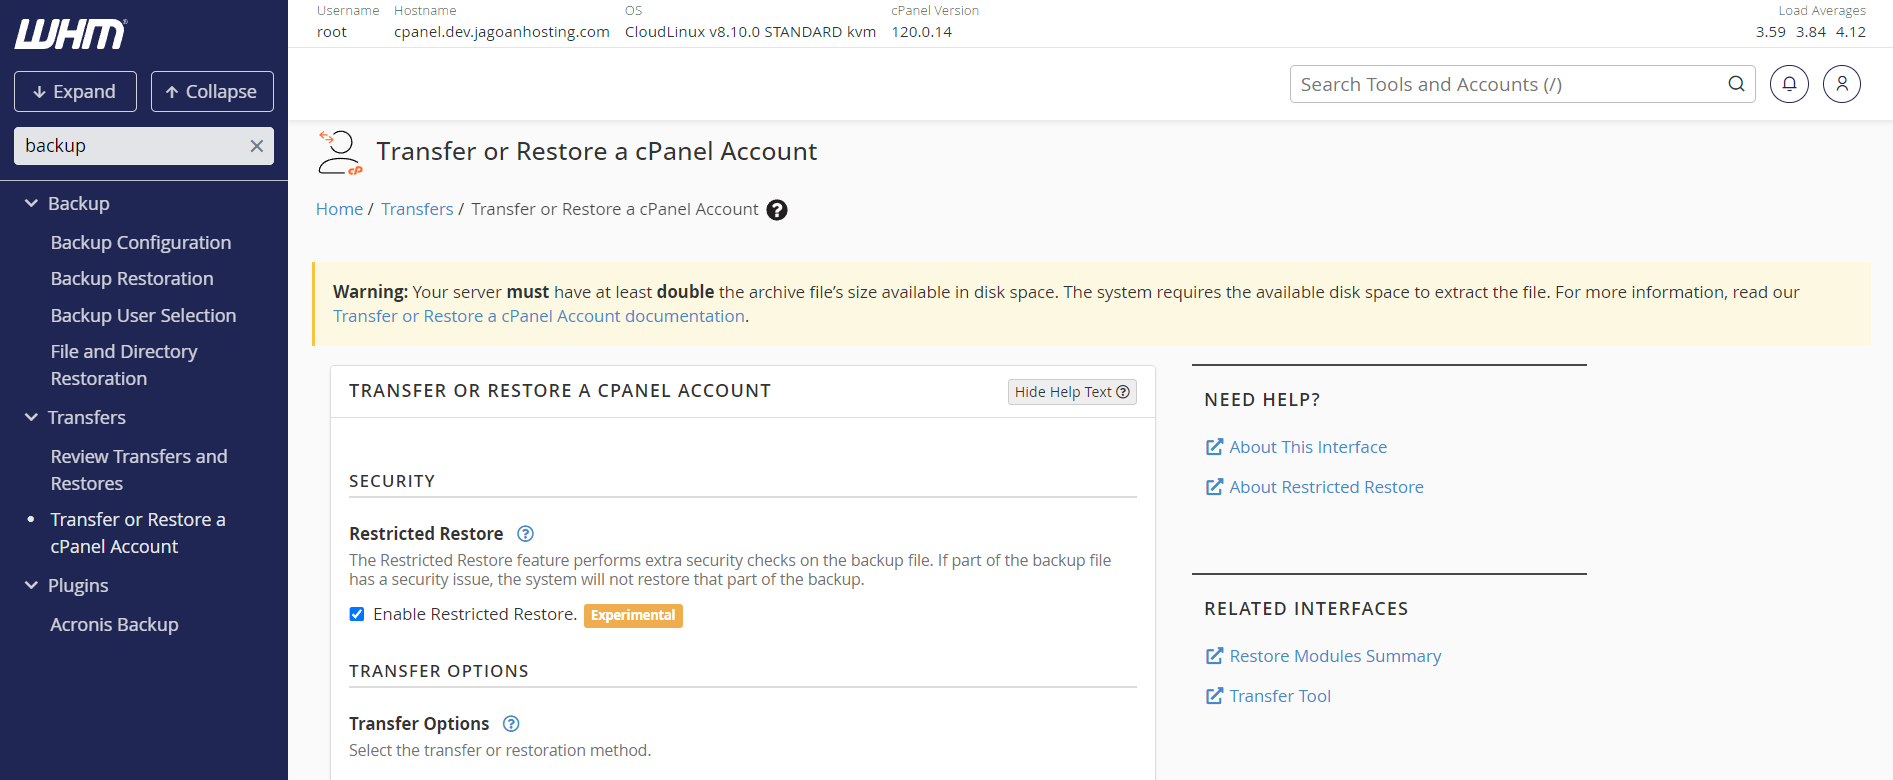The height and width of the screenshot is (780, 1893).
Task: Open the notifications bell icon
Action: coord(1789,84)
